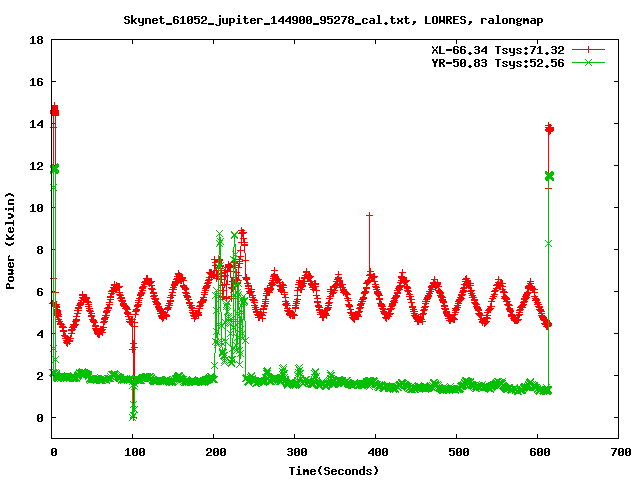
Task: Click the 300 tick label on x-axis
Action: (x=295, y=451)
